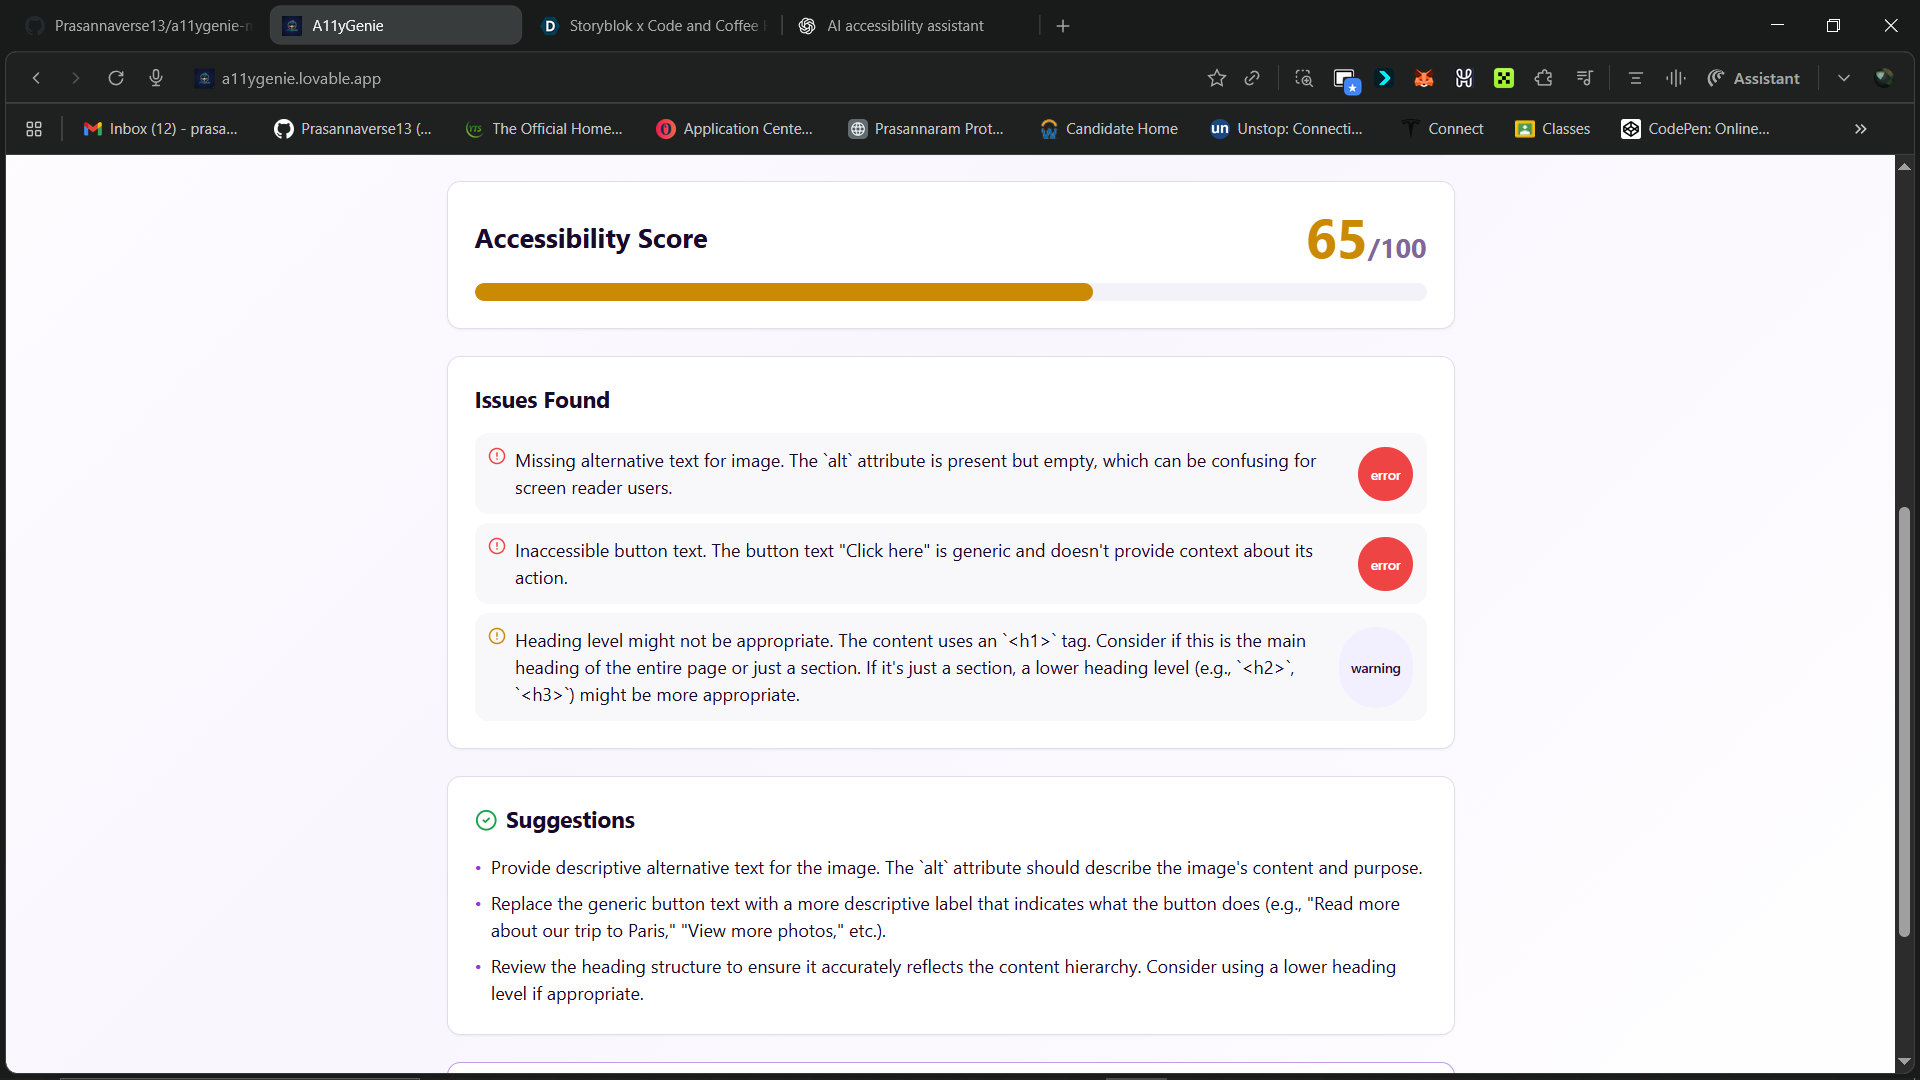
Task: Click the green checkered extension icon
Action: tap(1504, 78)
